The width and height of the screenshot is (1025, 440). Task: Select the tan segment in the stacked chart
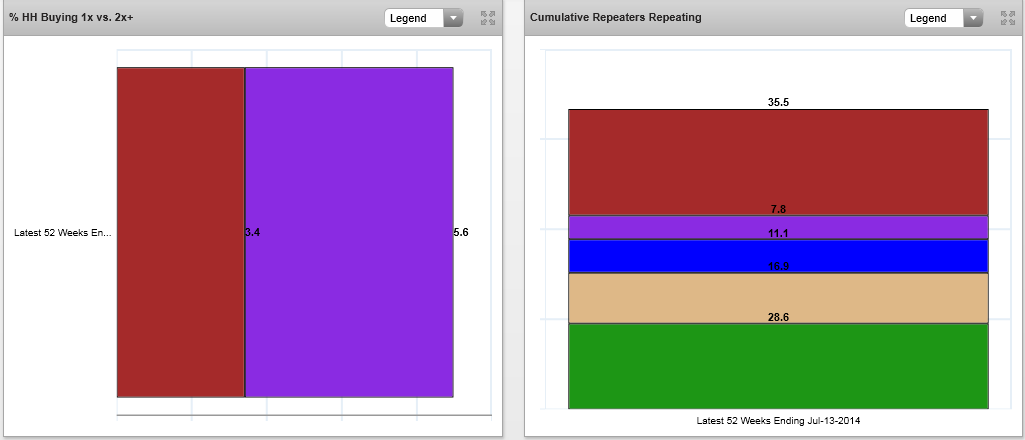pyautogui.click(x=778, y=298)
